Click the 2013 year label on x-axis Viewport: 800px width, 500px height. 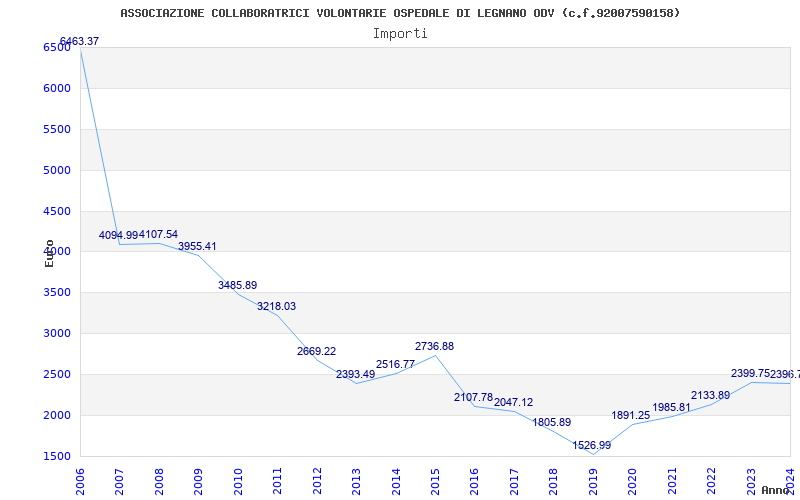[x=356, y=481]
